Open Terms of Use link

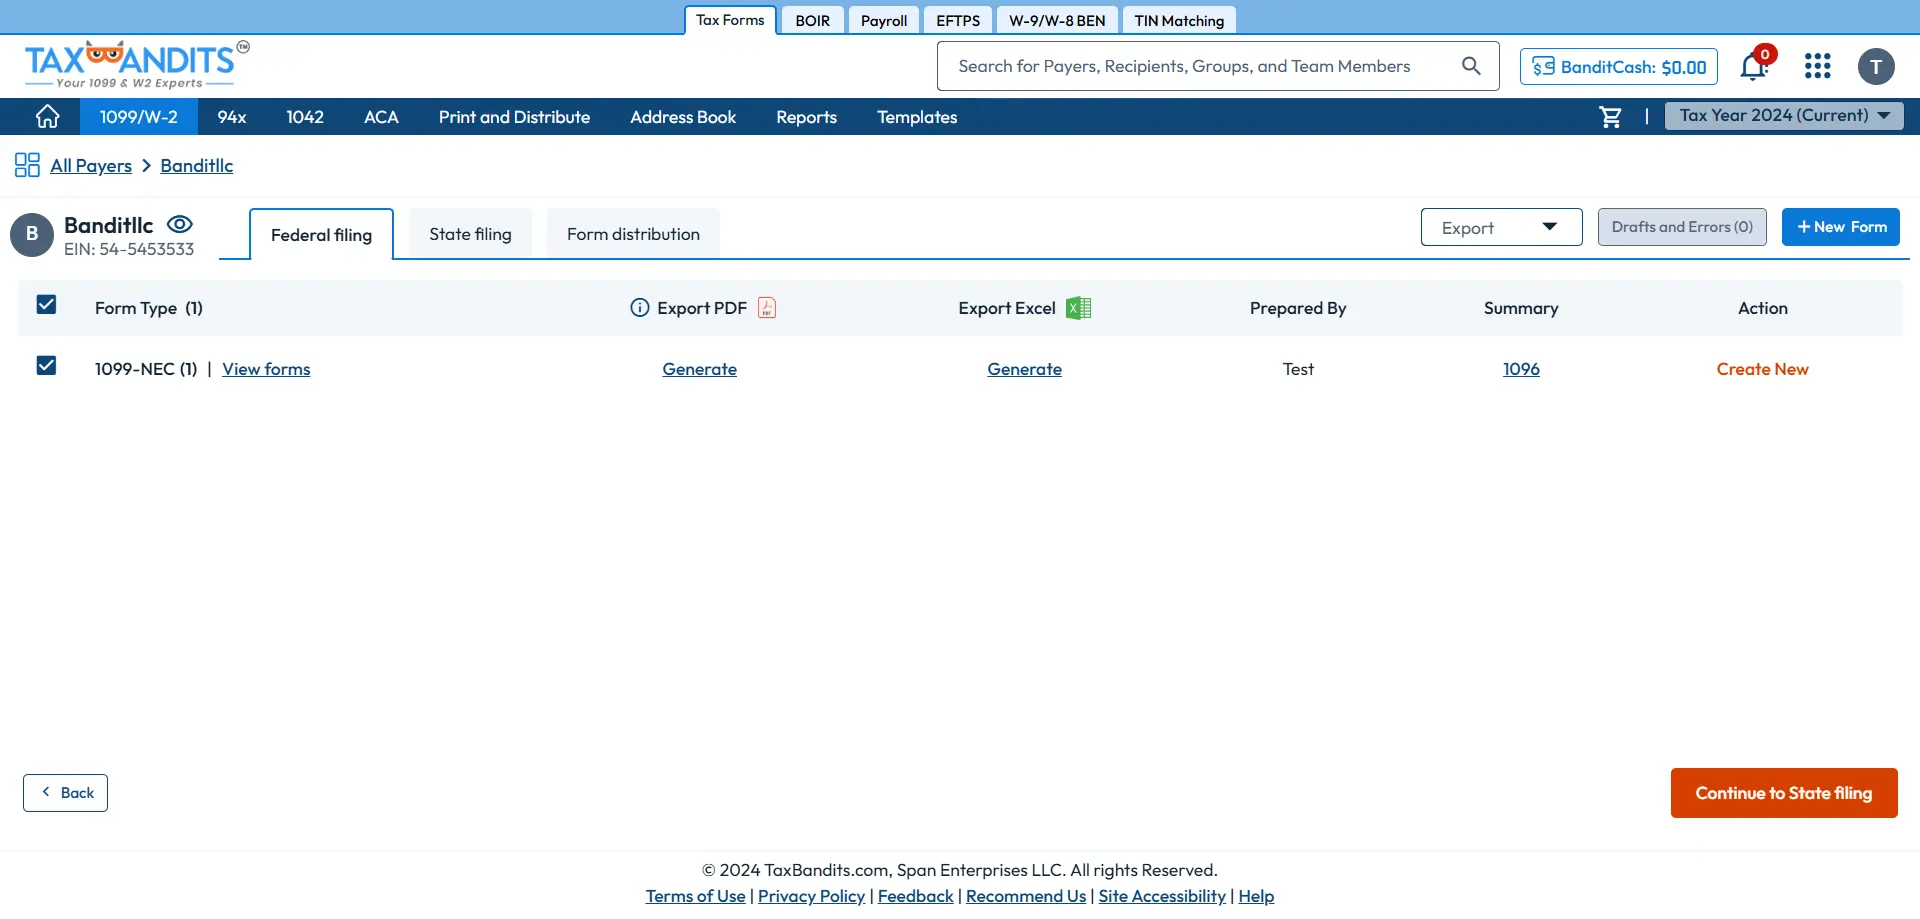pyautogui.click(x=695, y=896)
